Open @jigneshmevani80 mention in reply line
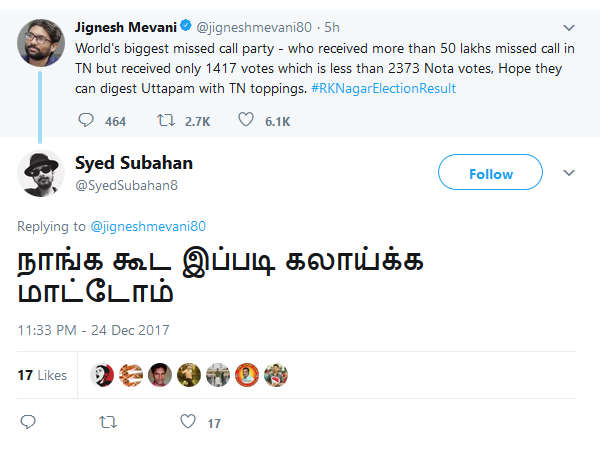This screenshot has height=450, width=600. (148, 226)
